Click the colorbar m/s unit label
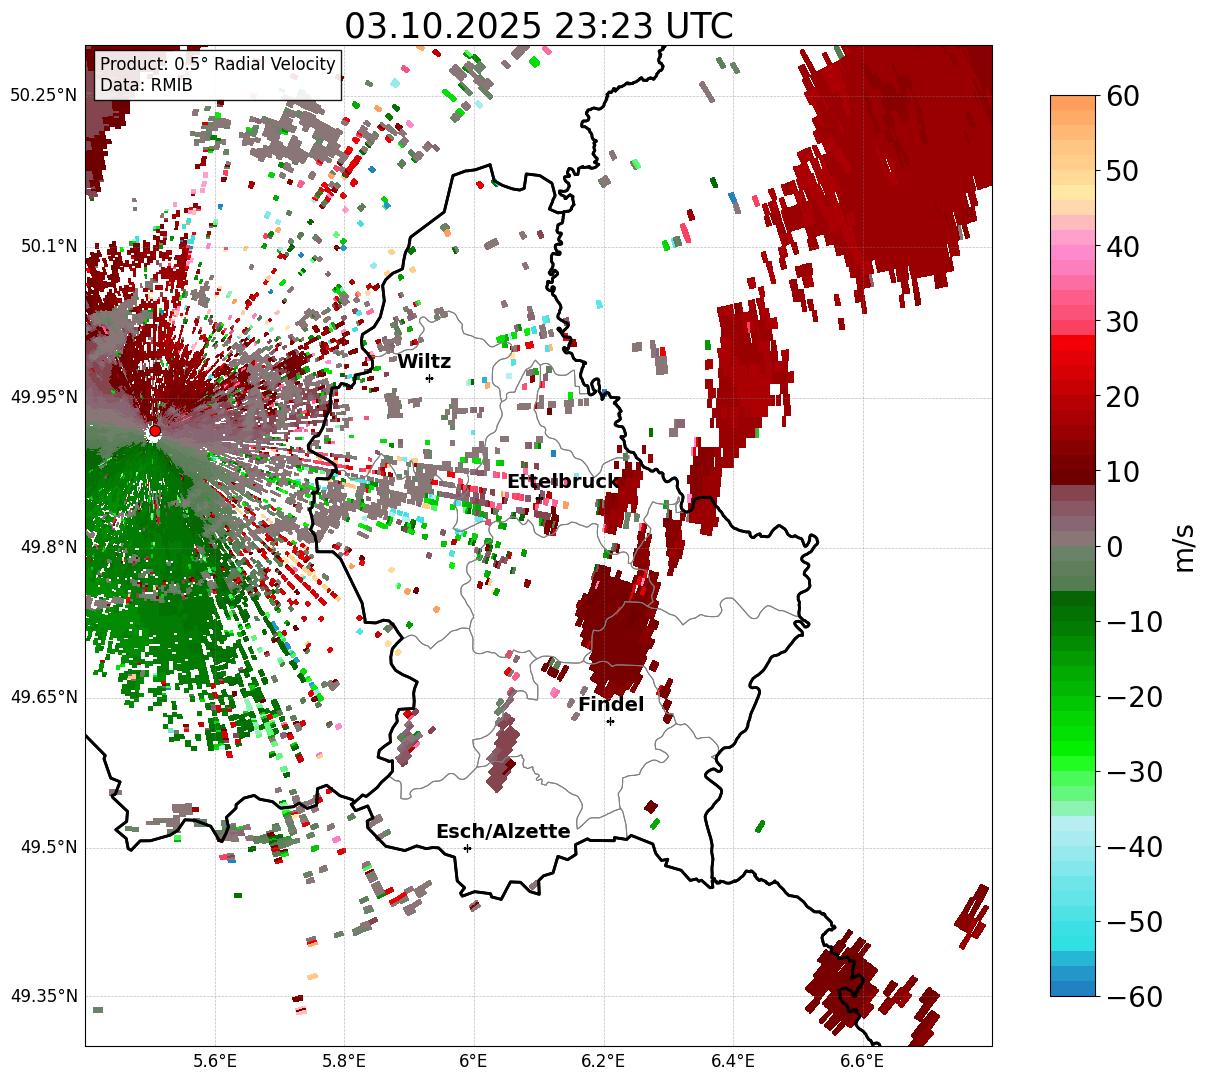1207x1081 pixels. 1185,546
